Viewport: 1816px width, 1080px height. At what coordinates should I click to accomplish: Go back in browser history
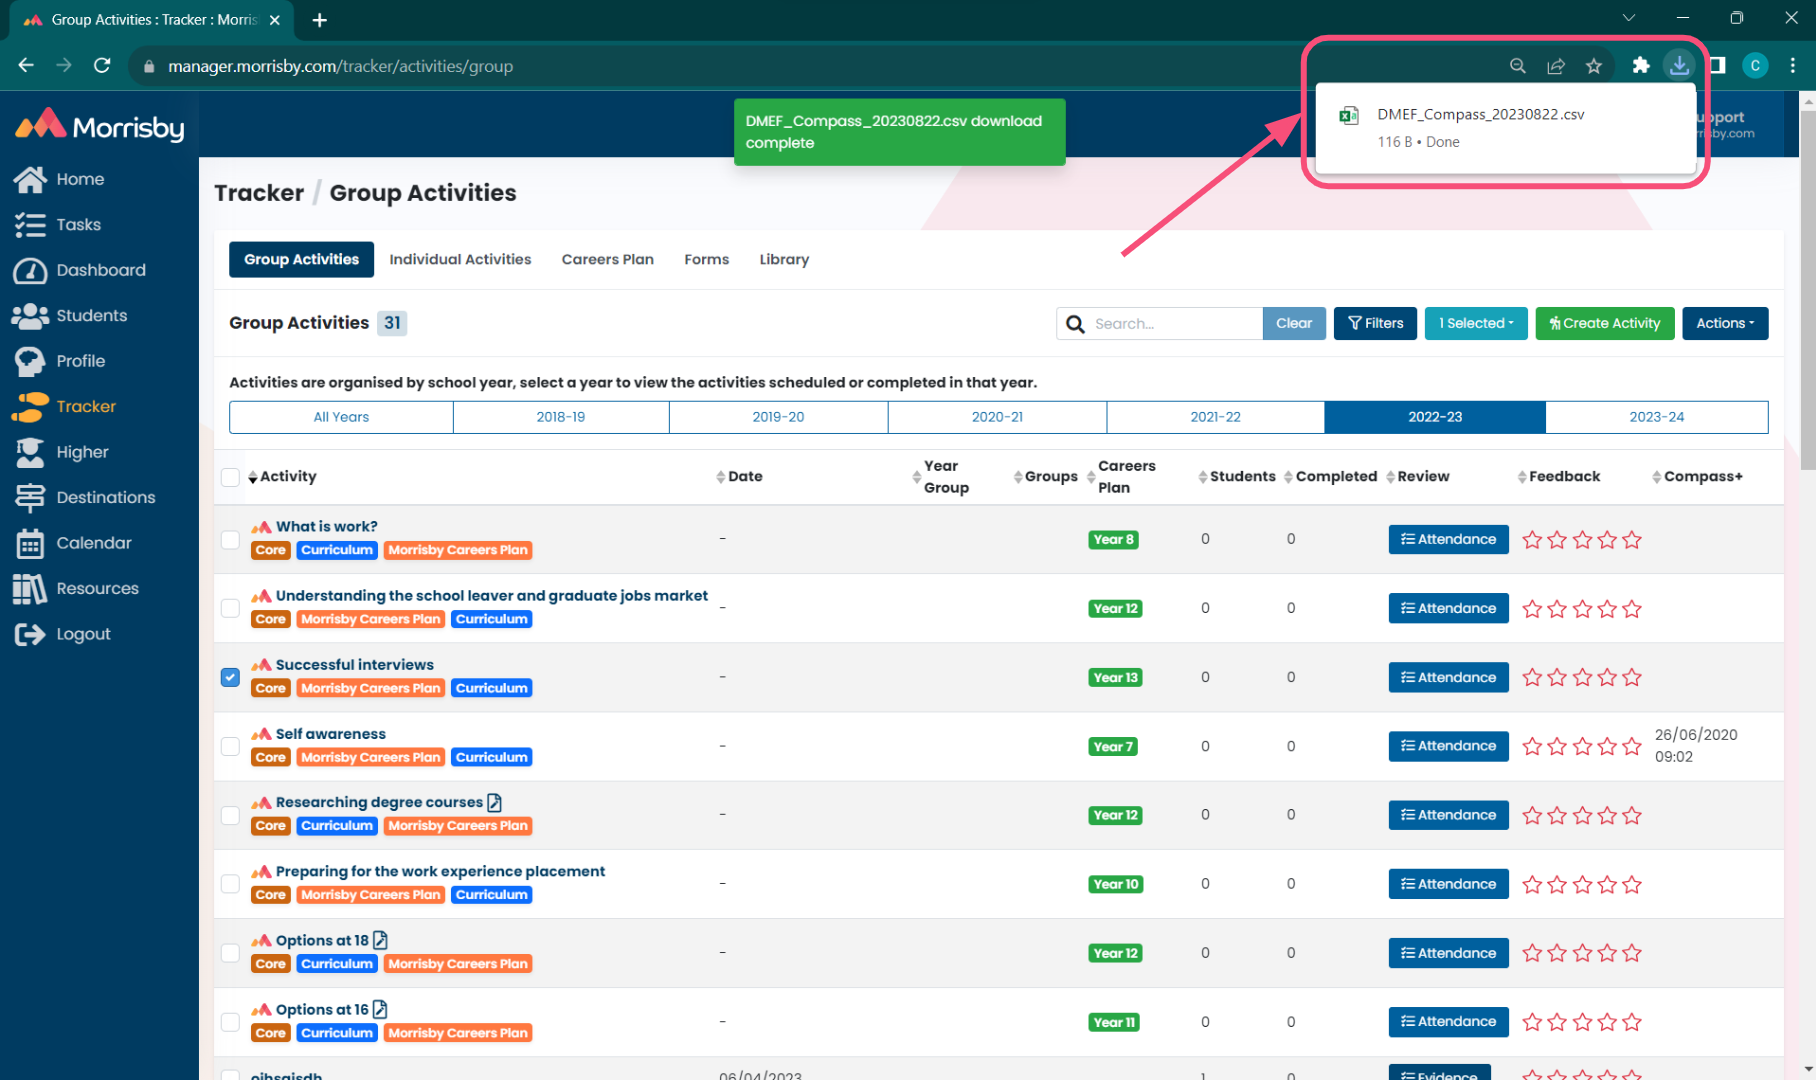pos(26,66)
